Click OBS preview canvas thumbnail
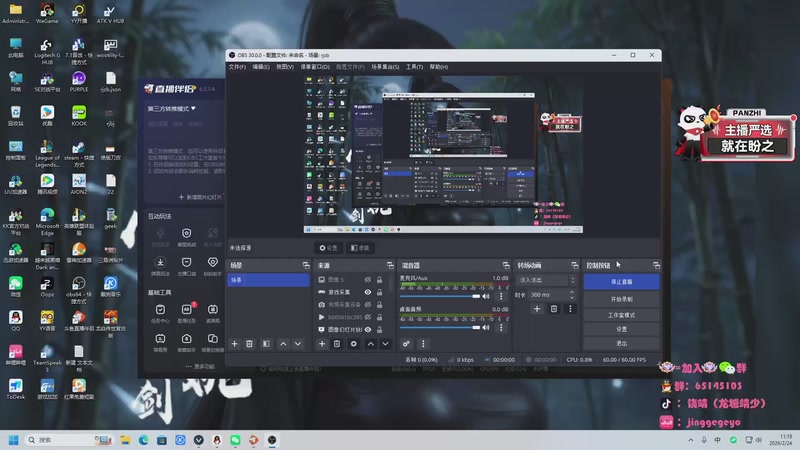The height and width of the screenshot is (450, 800). point(443,155)
